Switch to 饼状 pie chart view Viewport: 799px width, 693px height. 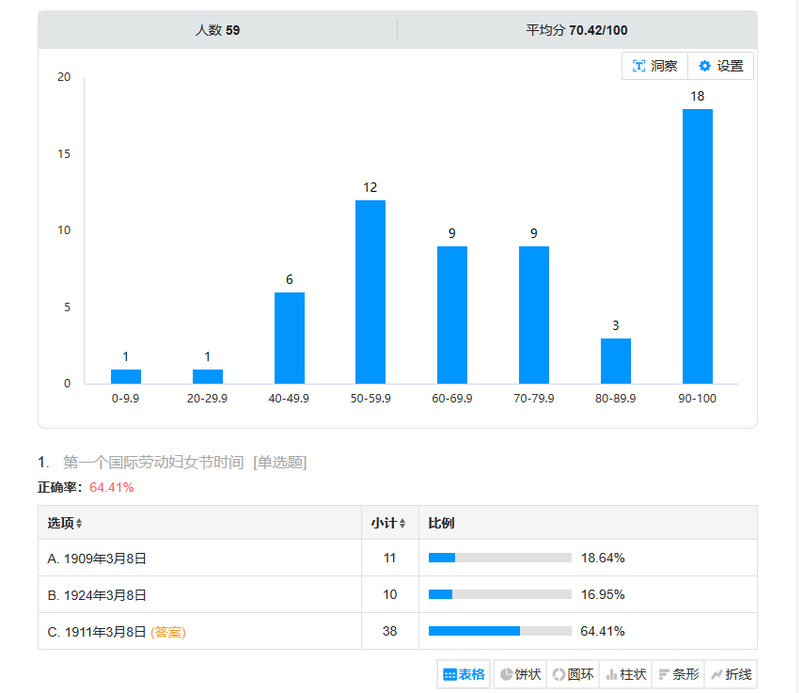[520, 675]
